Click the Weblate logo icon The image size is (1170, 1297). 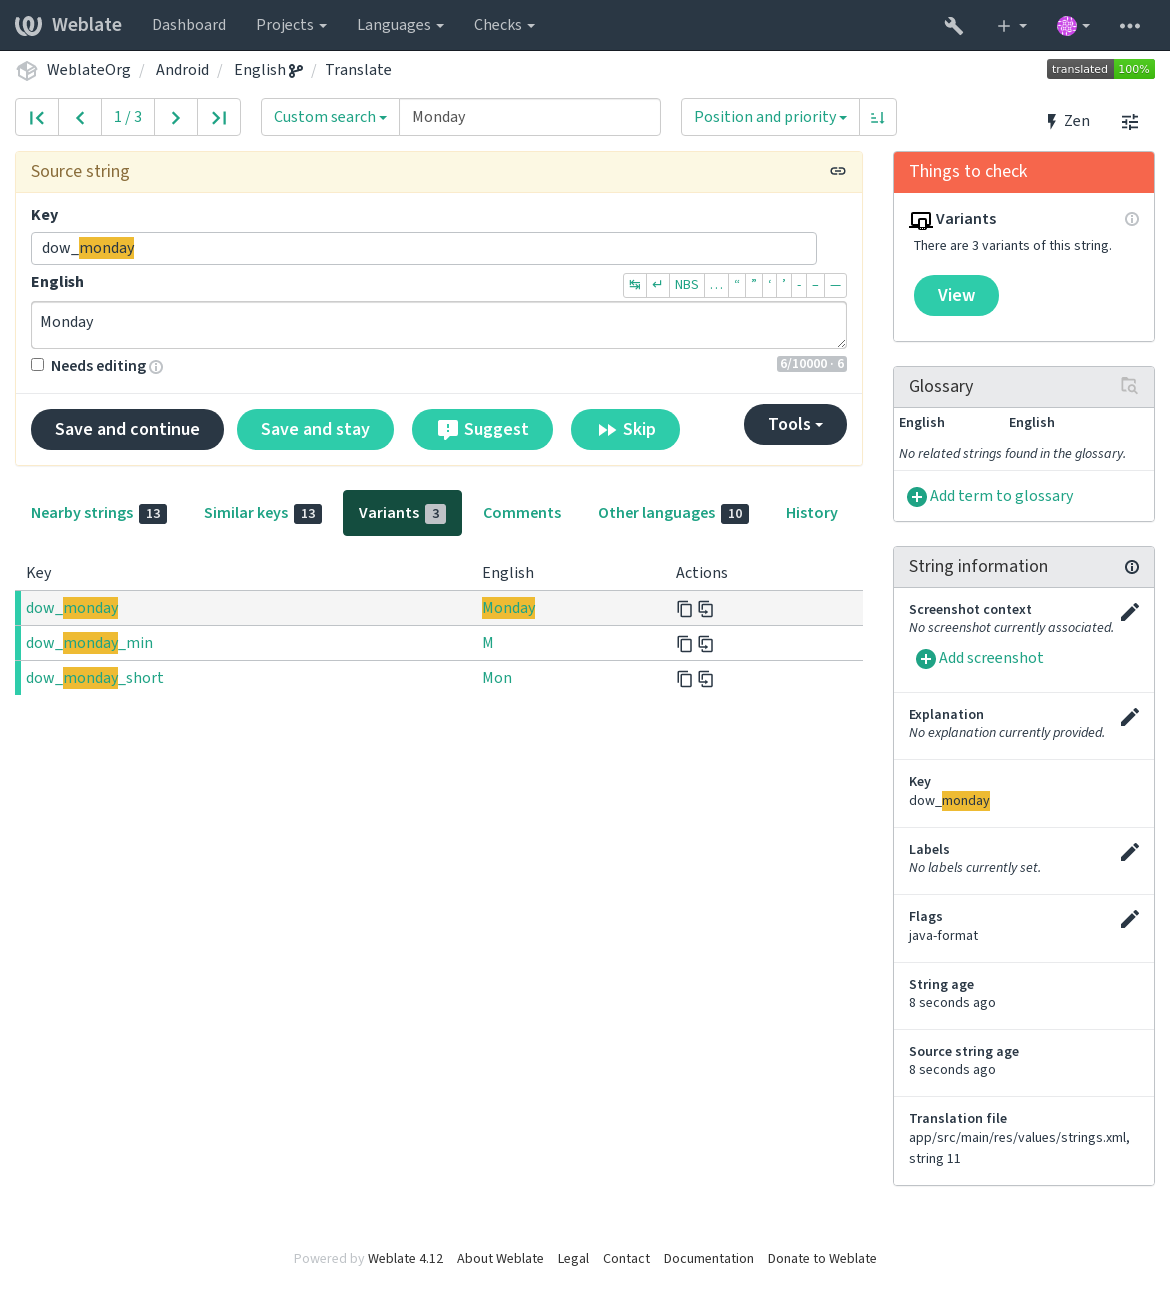28,25
